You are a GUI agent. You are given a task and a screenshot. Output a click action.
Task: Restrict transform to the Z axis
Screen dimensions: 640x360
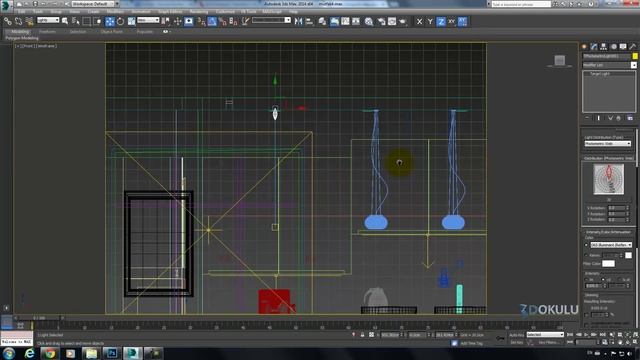coord(441,21)
